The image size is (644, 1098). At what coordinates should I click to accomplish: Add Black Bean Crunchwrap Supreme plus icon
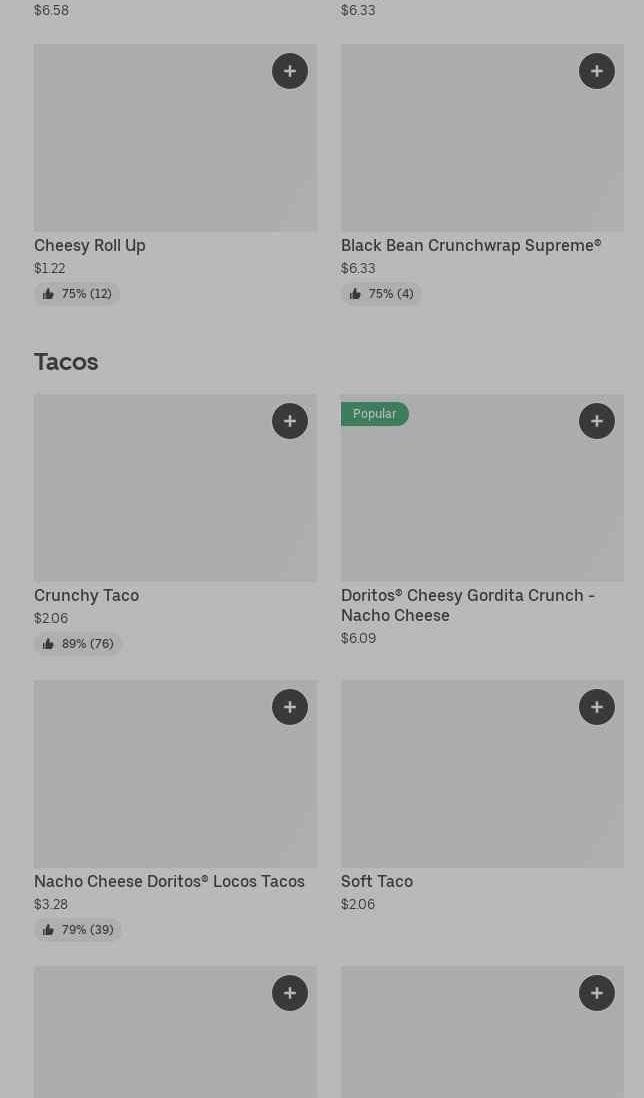[x=597, y=71]
